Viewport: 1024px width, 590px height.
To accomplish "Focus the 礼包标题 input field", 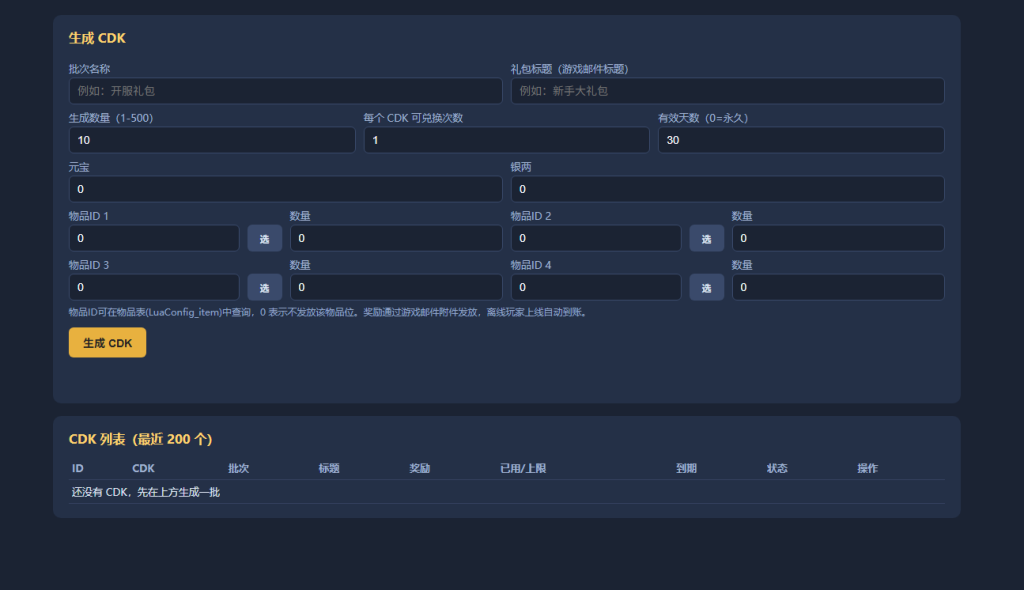I will pos(728,91).
